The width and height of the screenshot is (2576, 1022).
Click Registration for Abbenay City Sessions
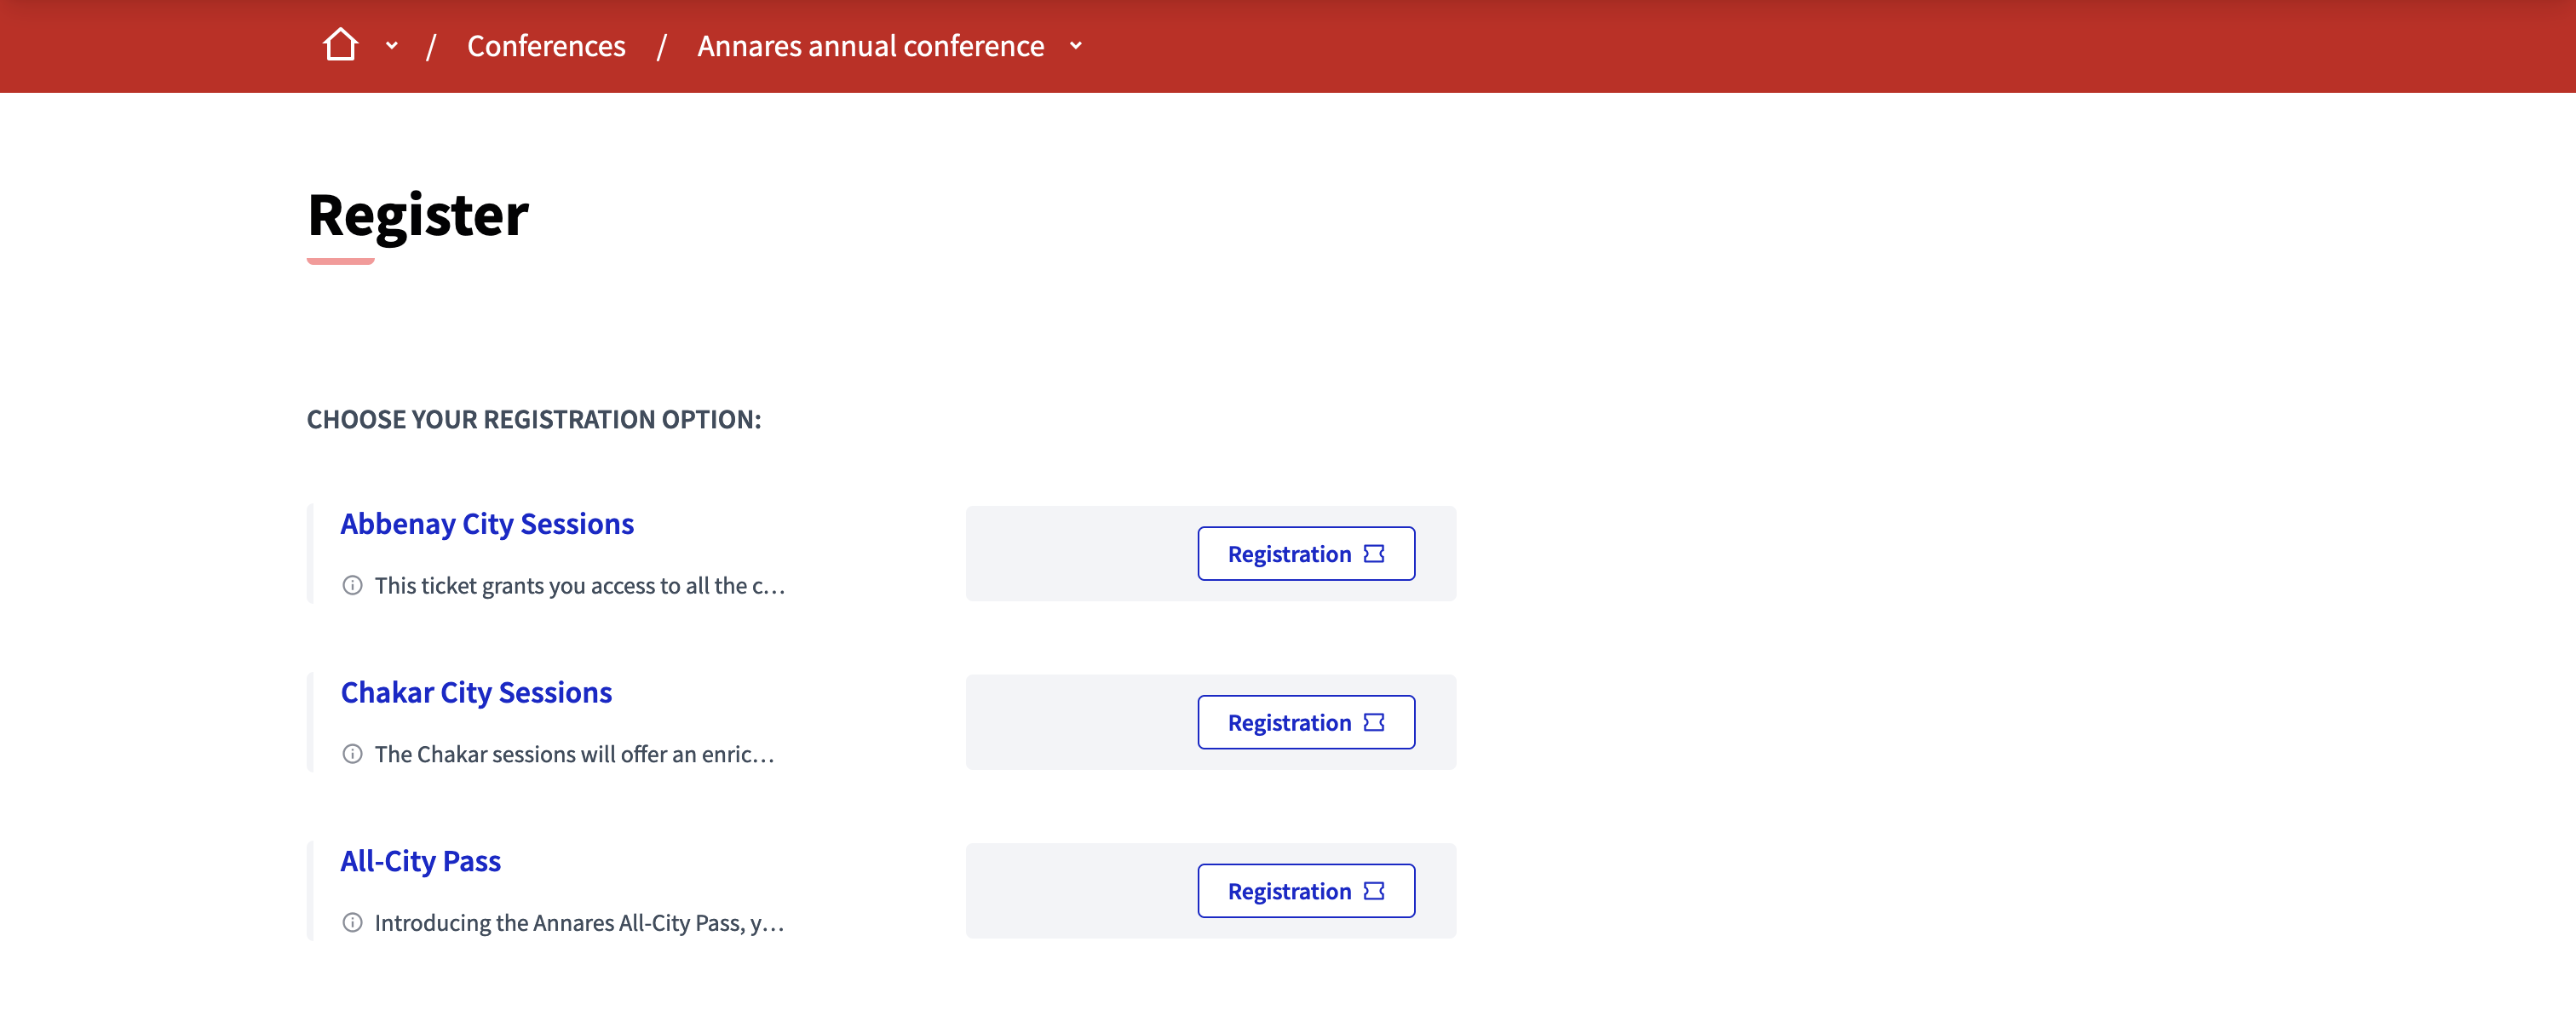(1306, 552)
